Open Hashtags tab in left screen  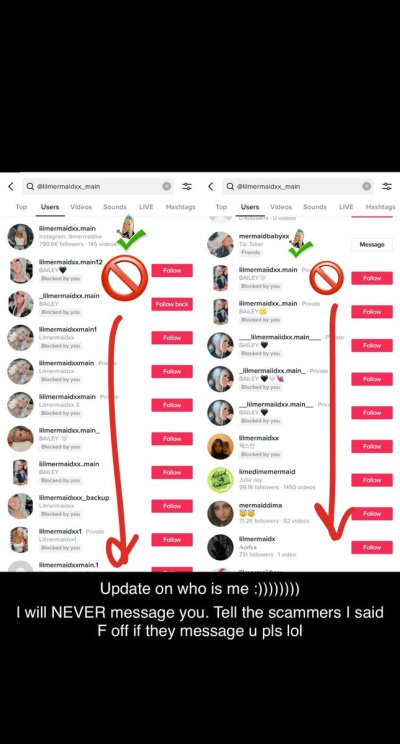point(180,207)
